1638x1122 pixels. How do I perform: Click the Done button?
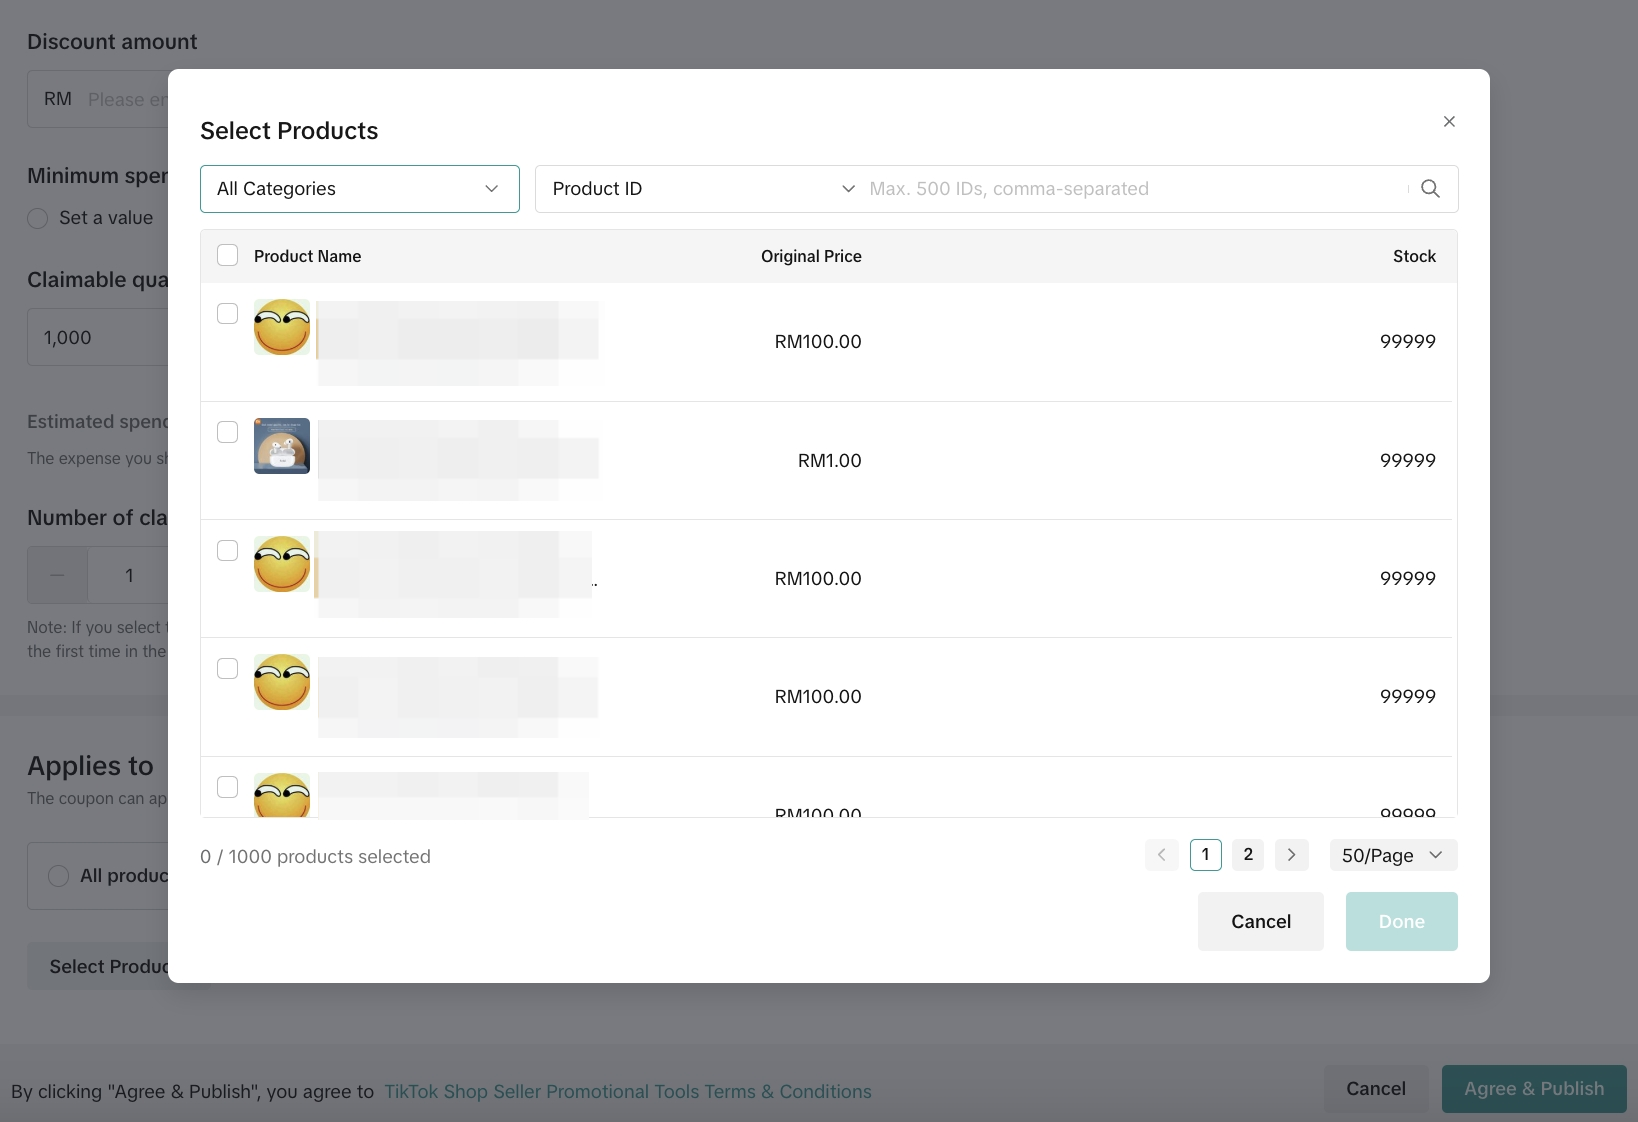point(1401,922)
